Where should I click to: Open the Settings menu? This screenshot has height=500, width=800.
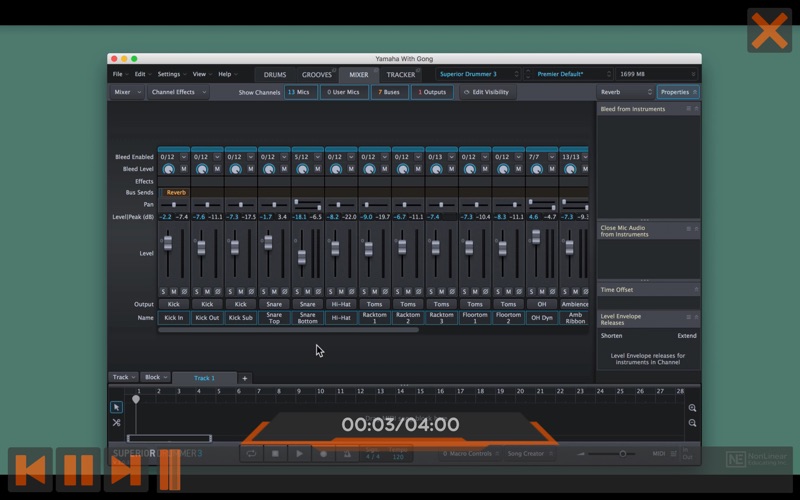click(171, 74)
